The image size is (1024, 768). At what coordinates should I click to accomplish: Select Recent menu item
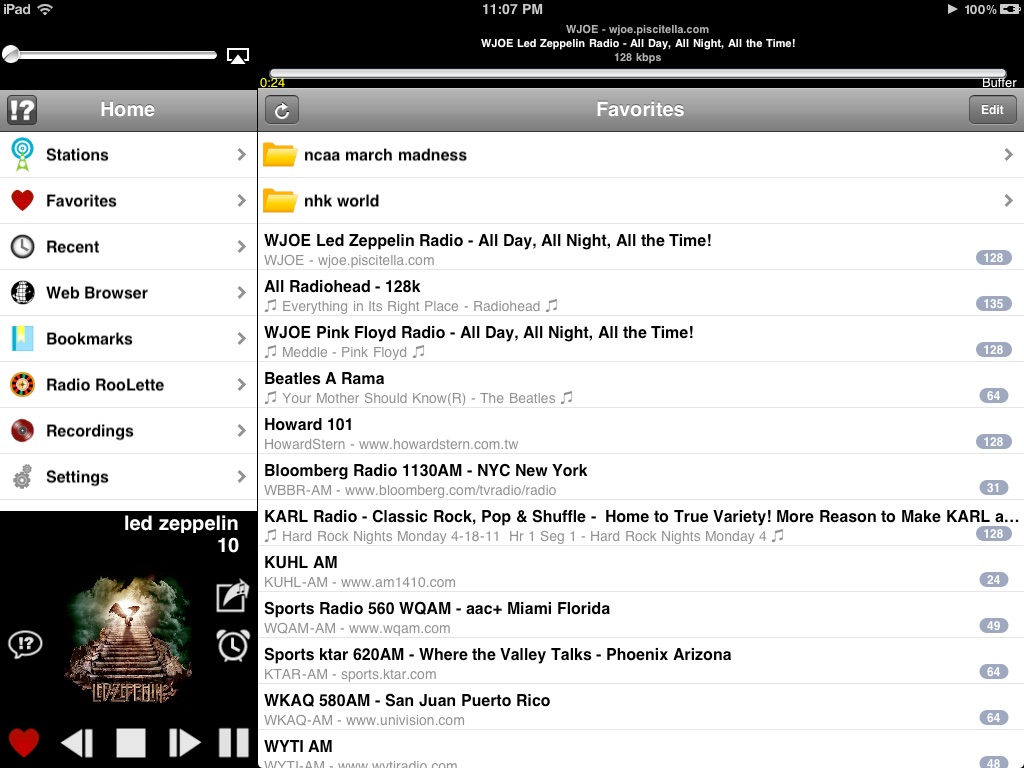pos(129,247)
